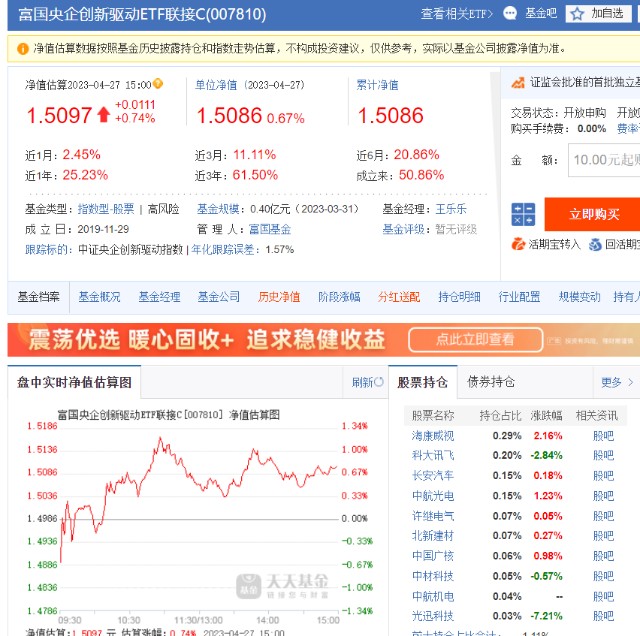Click the refresh icon next to 刷新
Screen dimensions: 640x636
coord(378,382)
